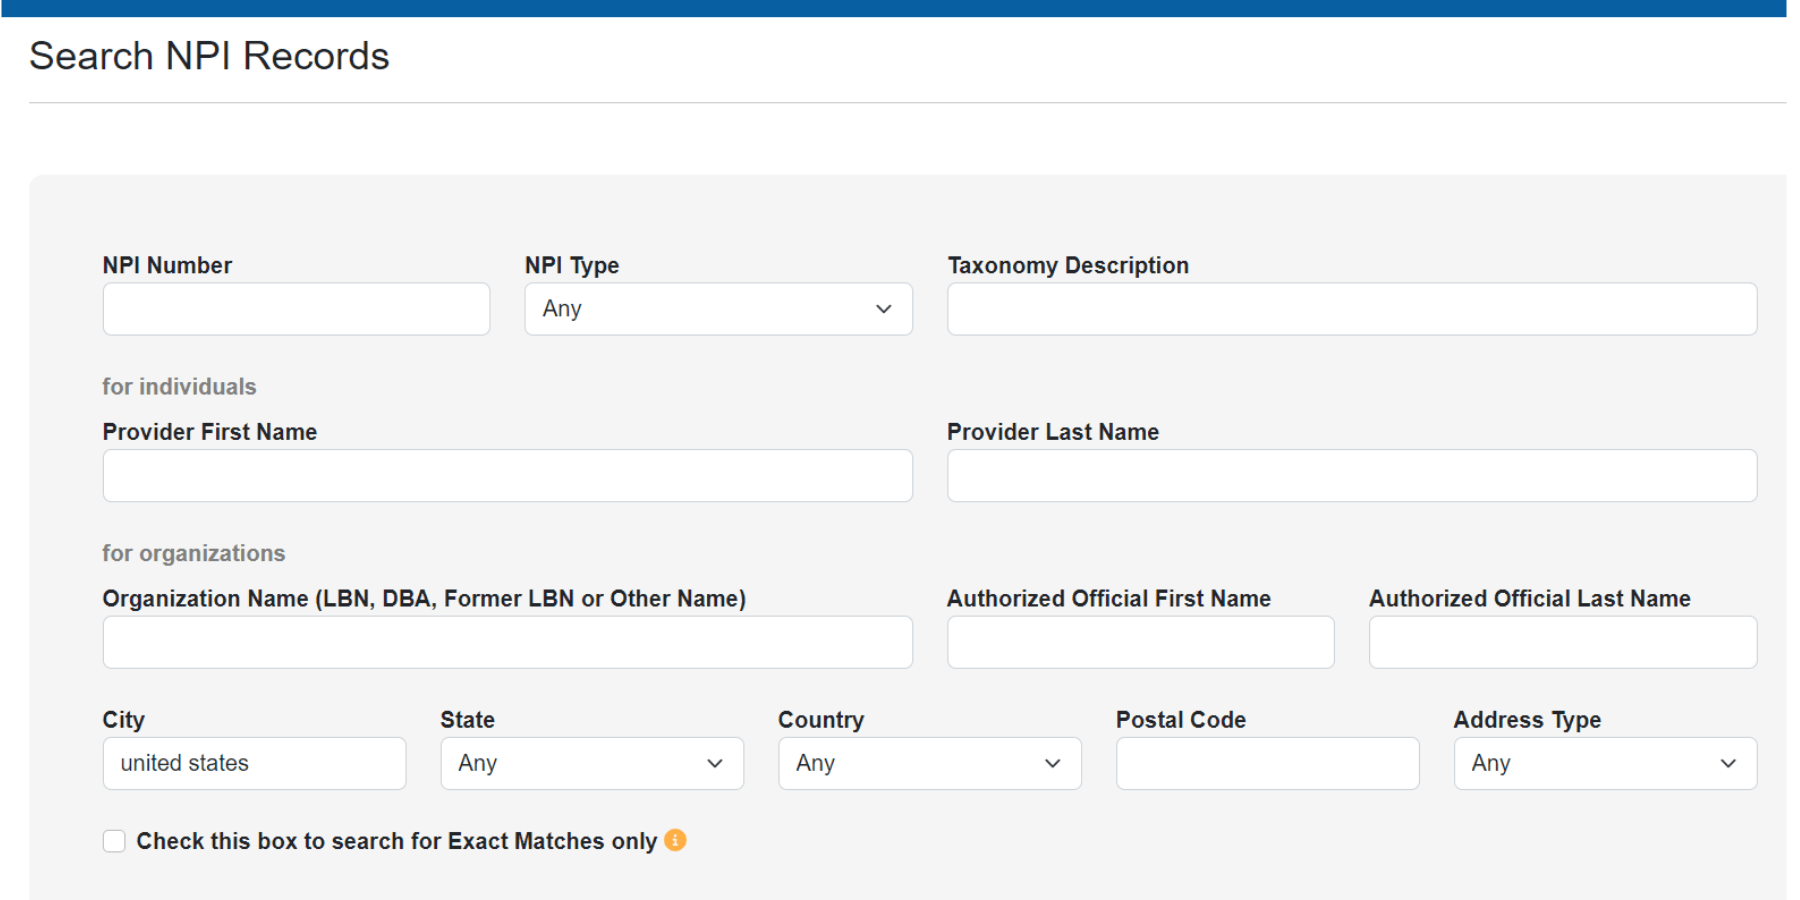The width and height of the screenshot is (1800, 900).
Task: Click the 'for individuals' section label
Action: 179,387
